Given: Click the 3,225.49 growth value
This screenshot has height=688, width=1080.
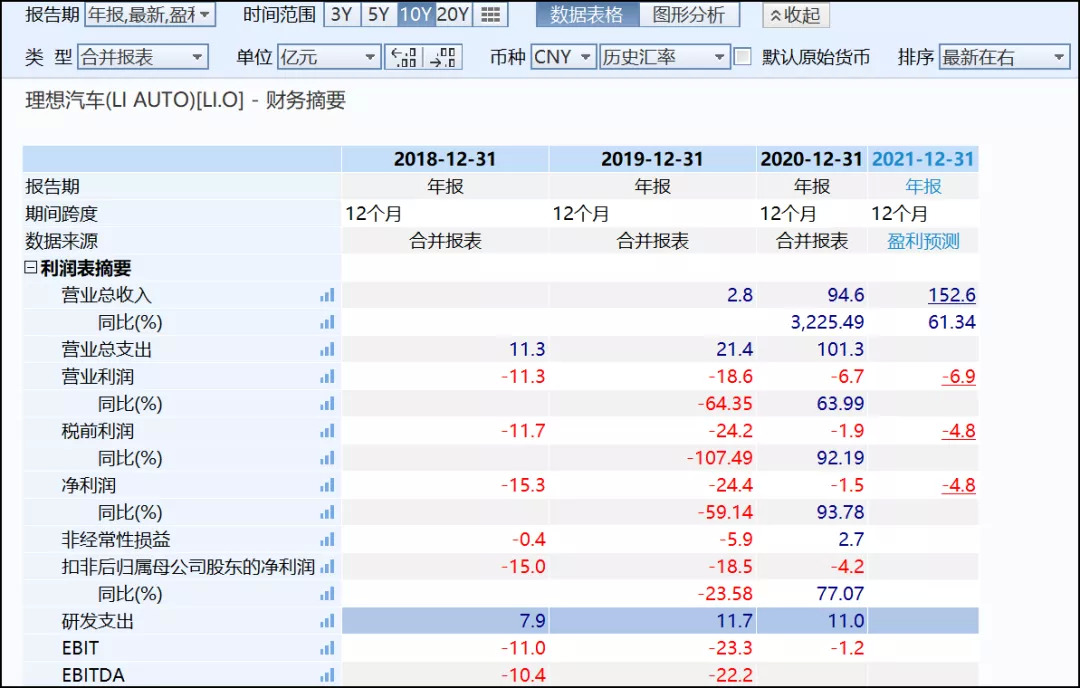Looking at the screenshot, I should [x=827, y=322].
